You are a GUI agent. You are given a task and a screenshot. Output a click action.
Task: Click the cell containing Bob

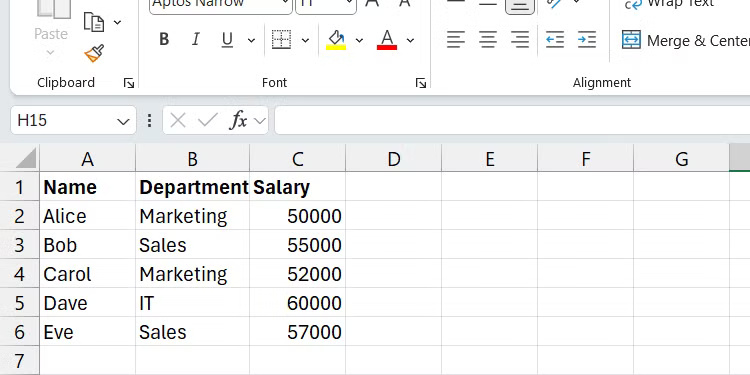(x=88, y=245)
